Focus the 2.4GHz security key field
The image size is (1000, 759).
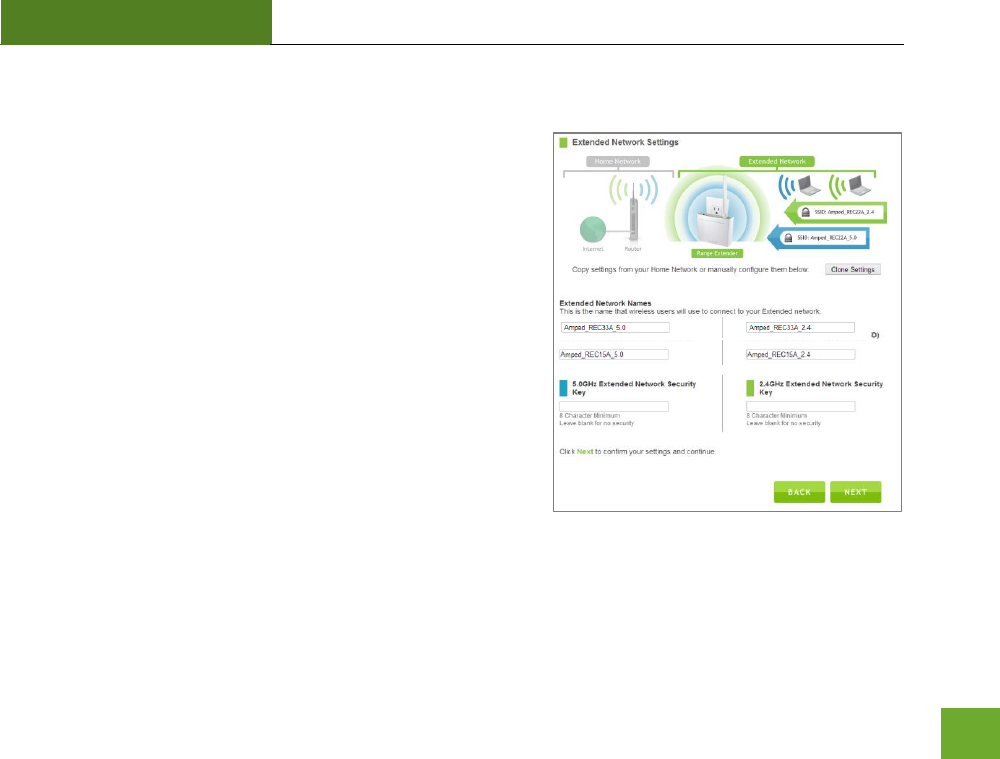(x=800, y=406)
